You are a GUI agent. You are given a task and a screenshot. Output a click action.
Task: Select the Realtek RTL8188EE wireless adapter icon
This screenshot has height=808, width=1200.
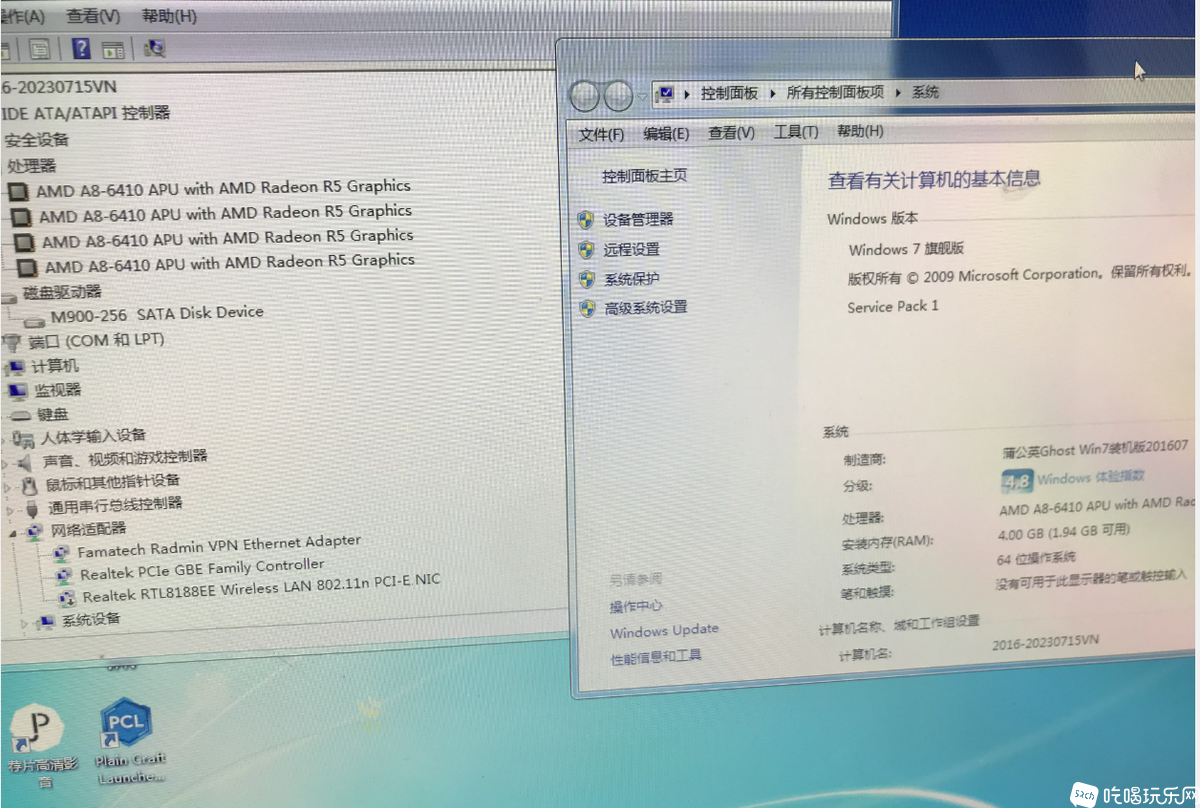[x=68, y=598]
